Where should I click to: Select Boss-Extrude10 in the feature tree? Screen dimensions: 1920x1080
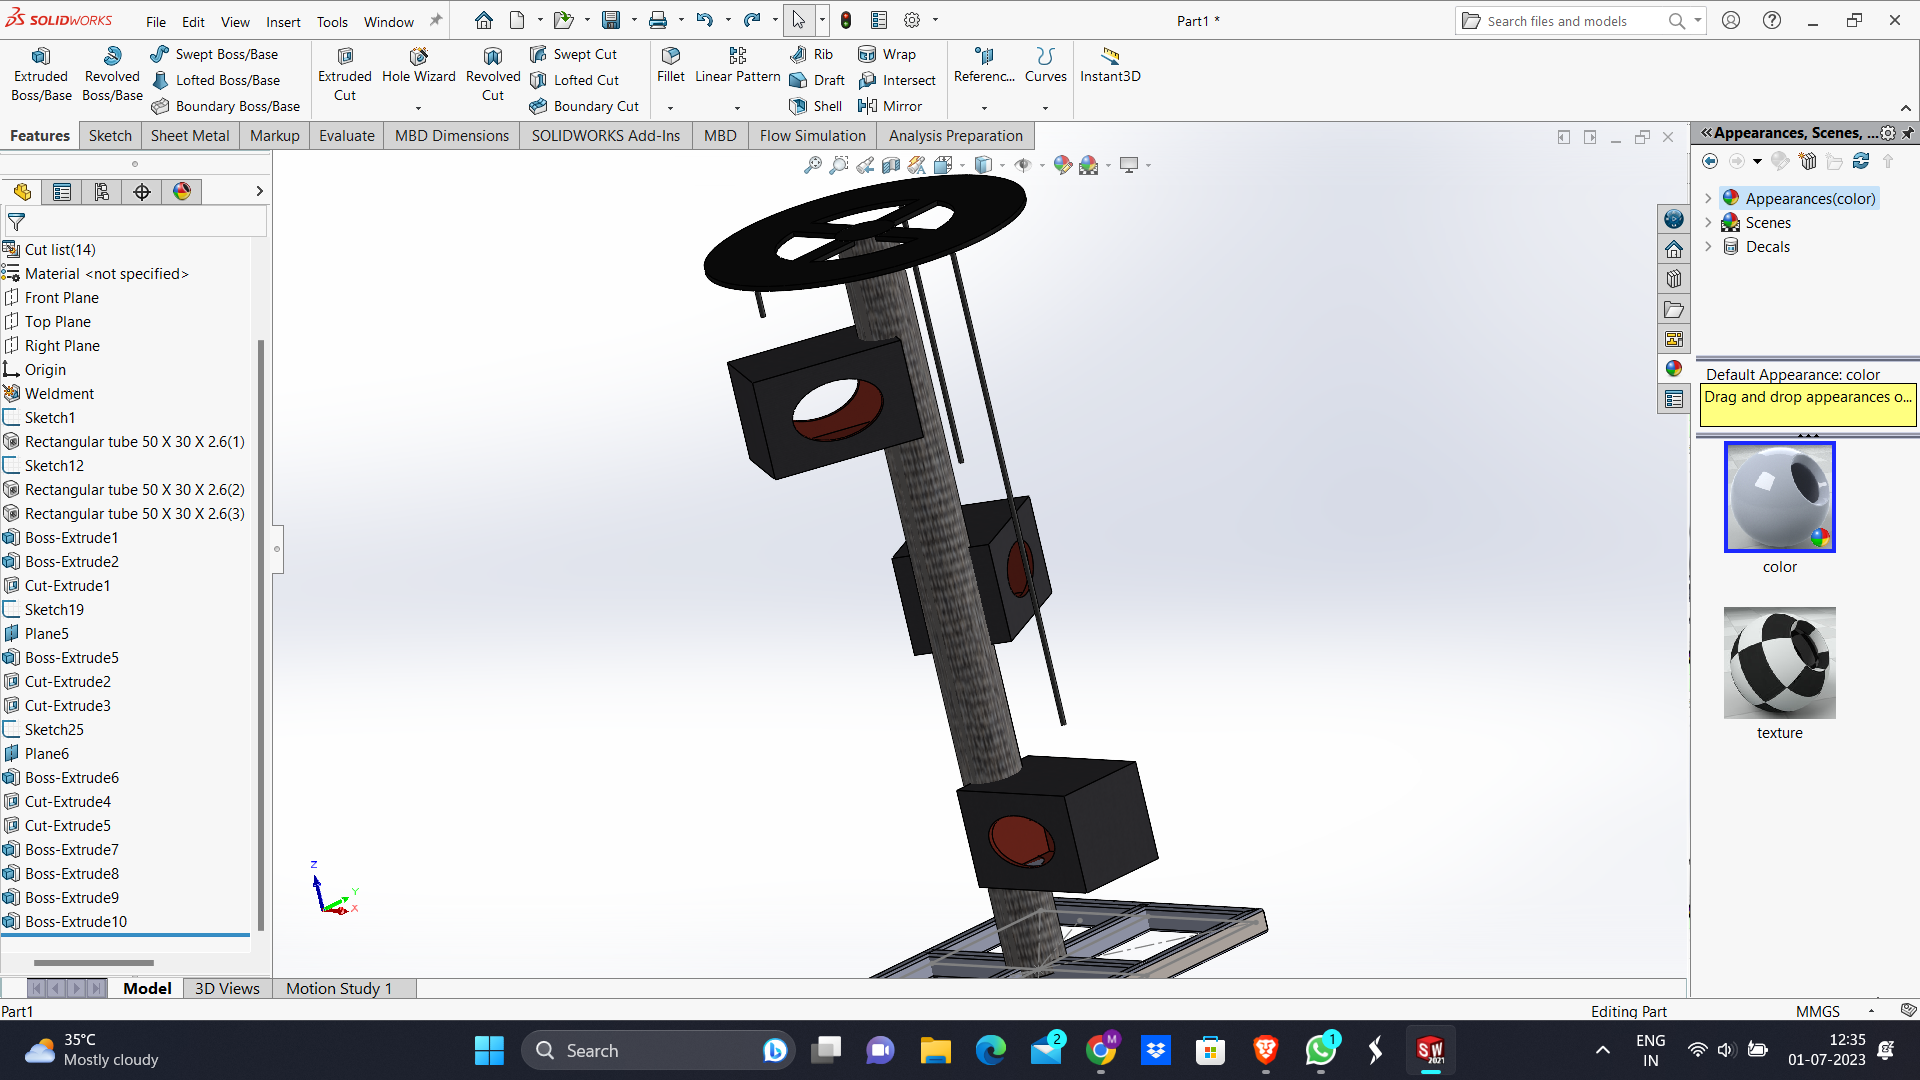76,922
